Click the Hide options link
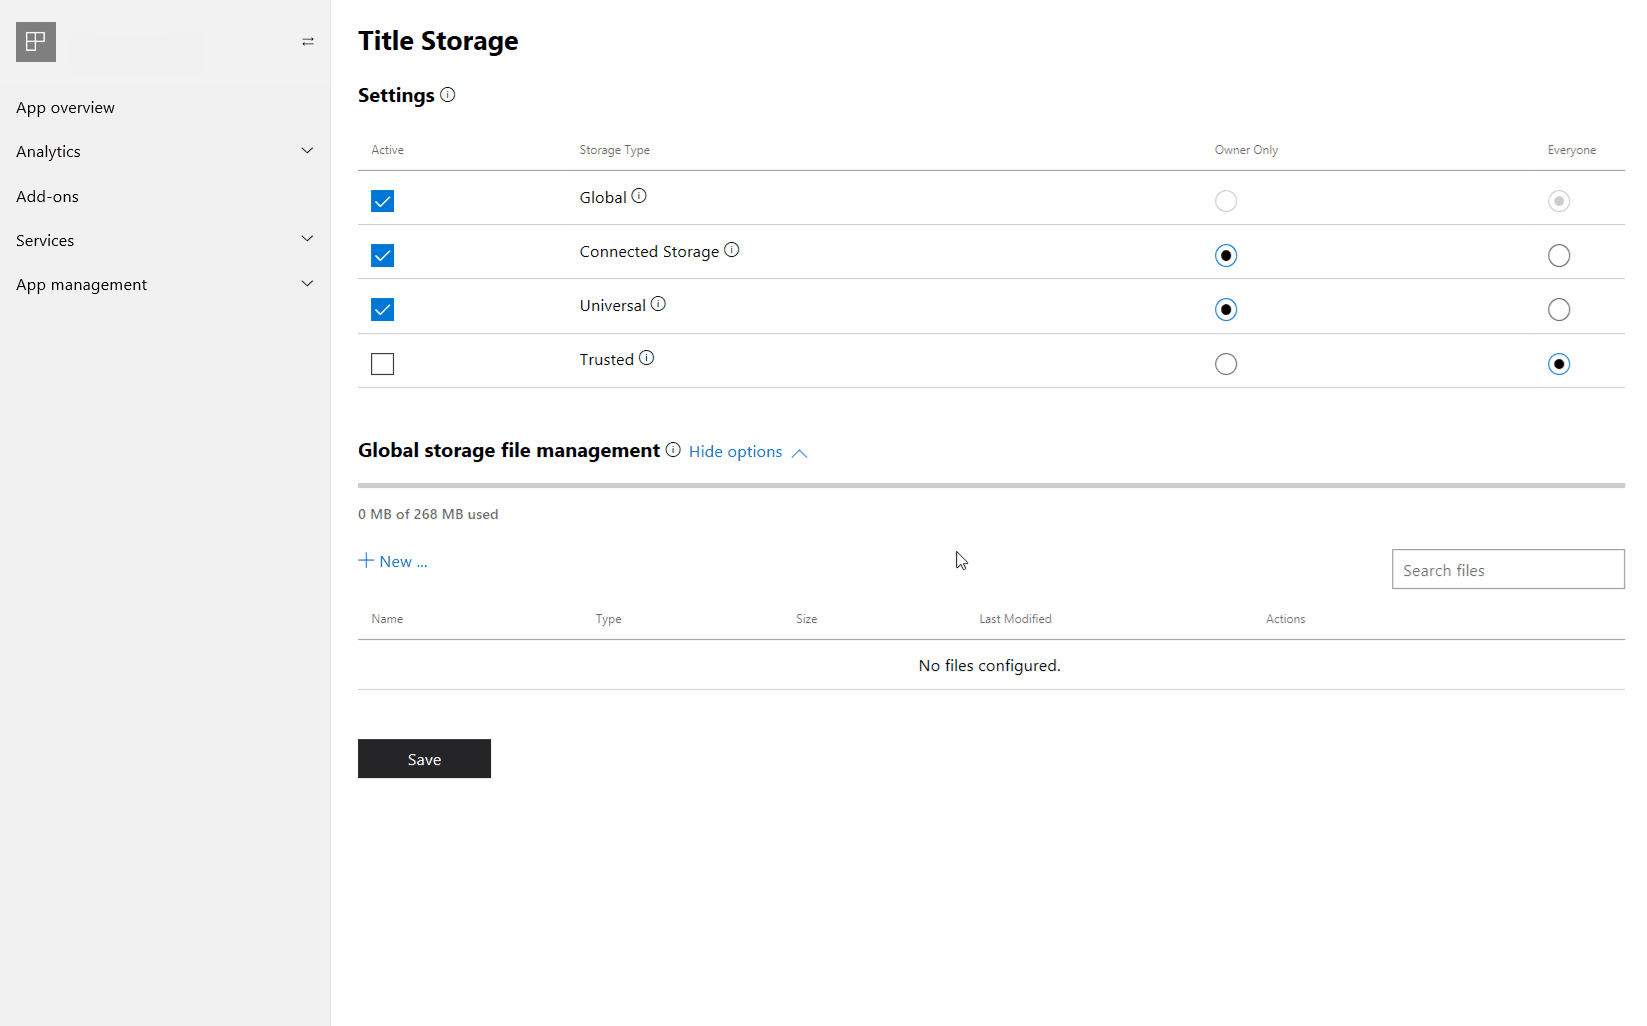Image resolution: width=1647 pixels, height=1026 pixels. (735, 452)
